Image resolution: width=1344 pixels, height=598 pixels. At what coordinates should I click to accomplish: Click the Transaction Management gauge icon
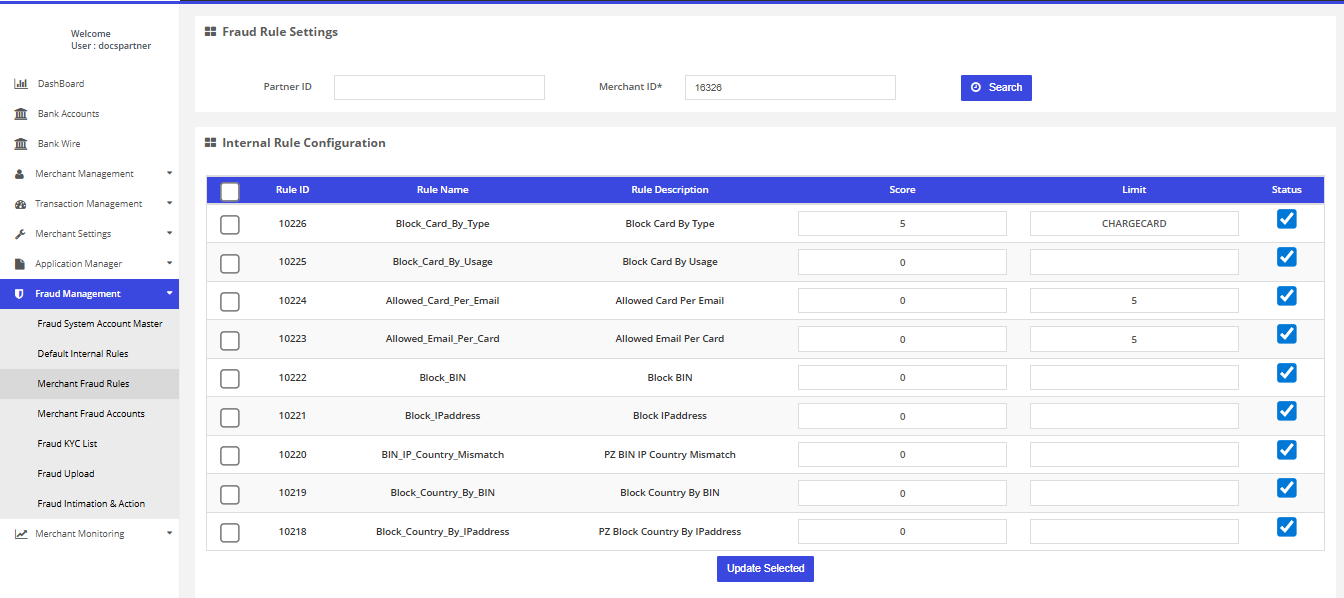click(x=20, y=204)
